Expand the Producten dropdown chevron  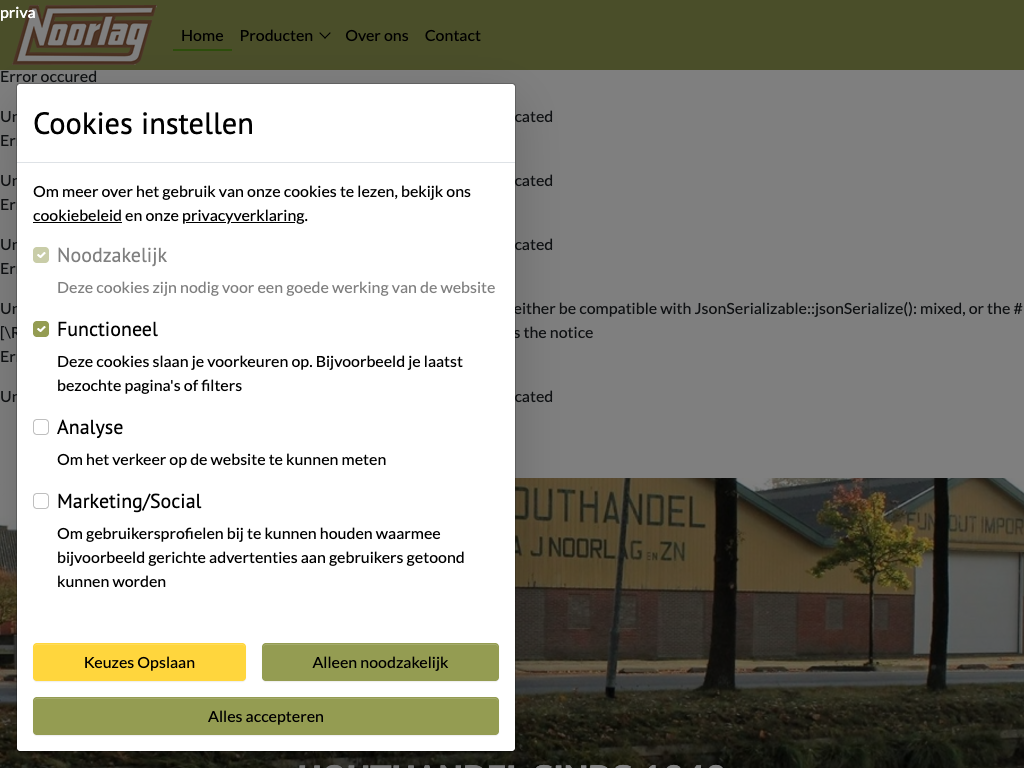point(325,36)
